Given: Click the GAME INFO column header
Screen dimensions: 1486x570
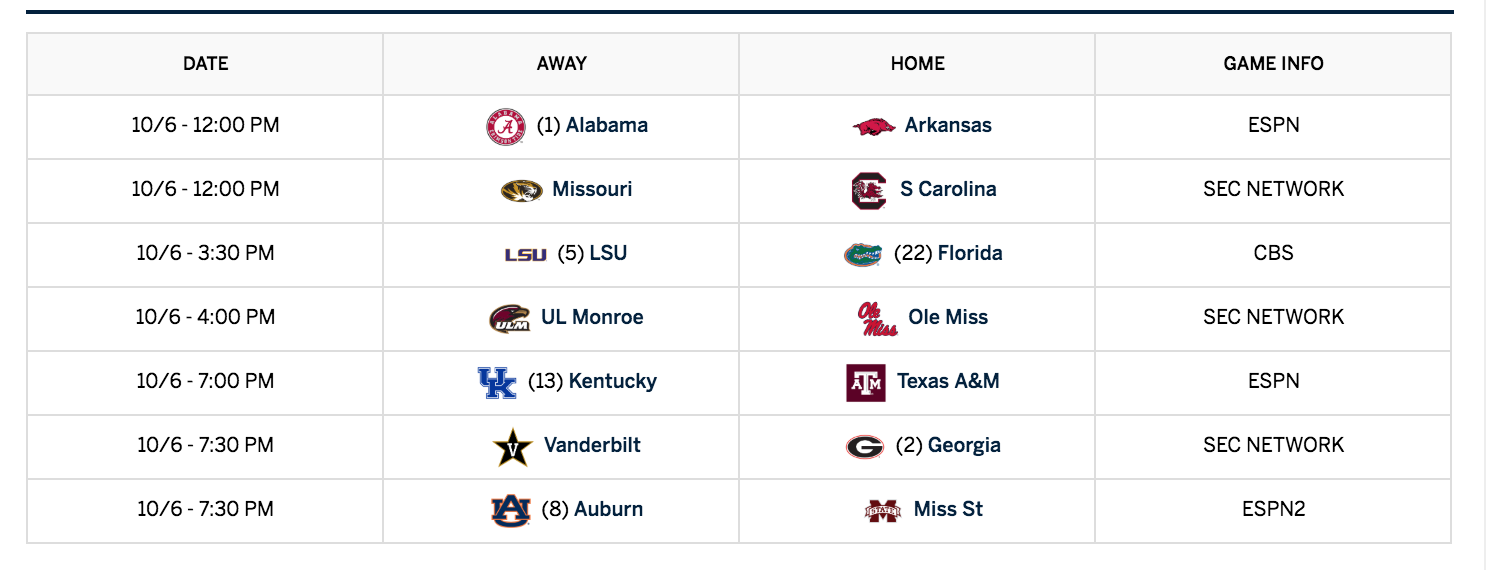Looking at the screenshot, I should pos(1273,64).
